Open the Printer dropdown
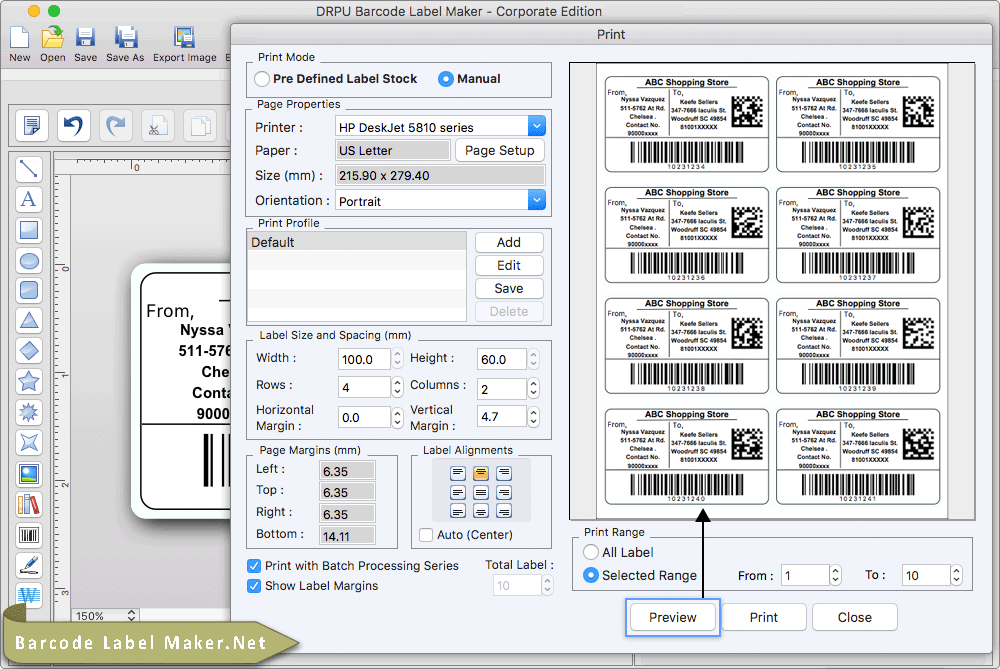The height and width of the screenshot is (669, 1000). (x=537, y=126)
